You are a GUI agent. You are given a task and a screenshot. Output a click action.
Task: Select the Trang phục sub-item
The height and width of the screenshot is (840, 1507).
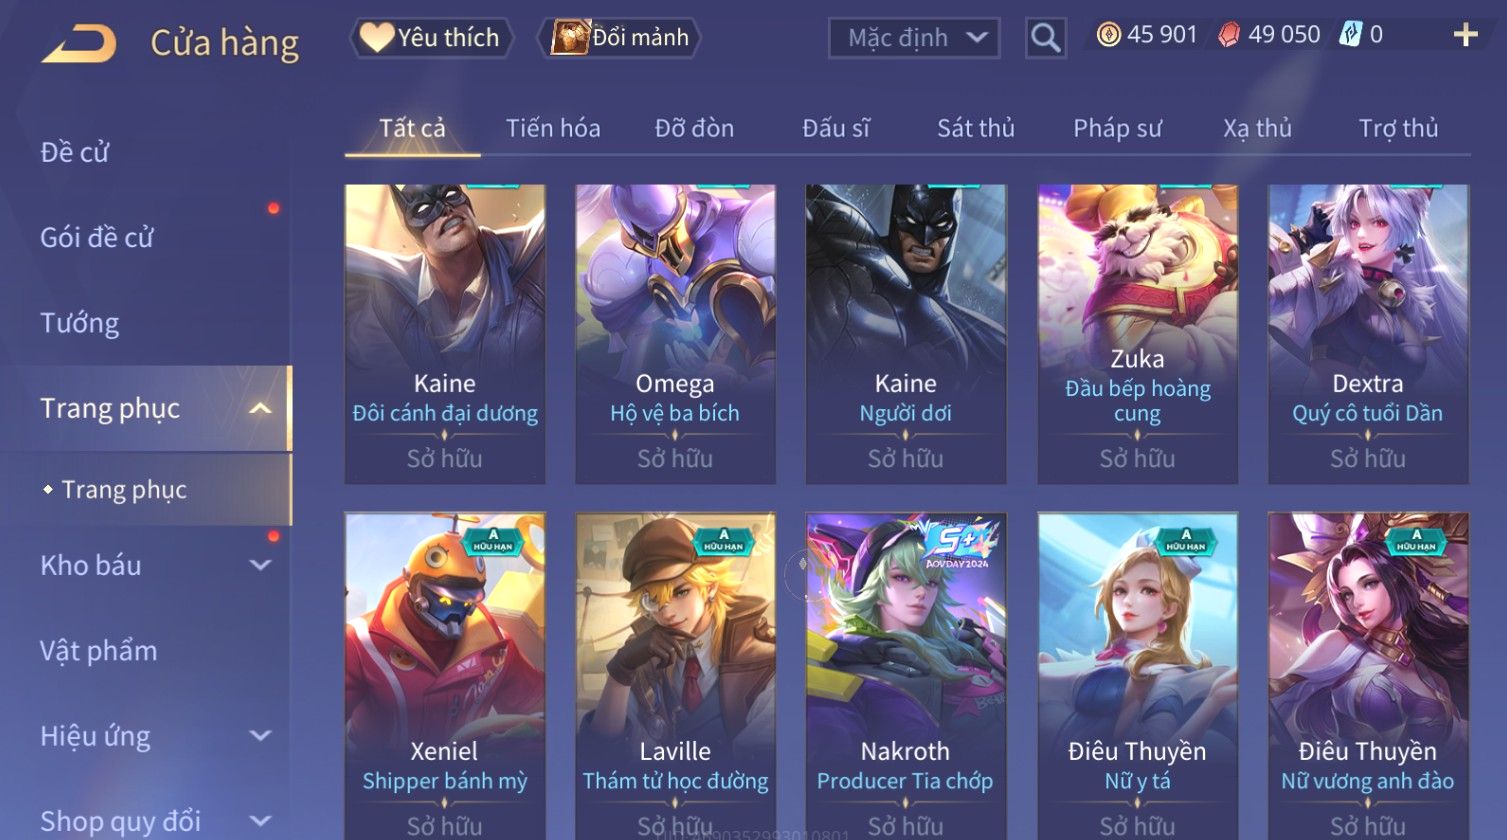tap(124, 489)
